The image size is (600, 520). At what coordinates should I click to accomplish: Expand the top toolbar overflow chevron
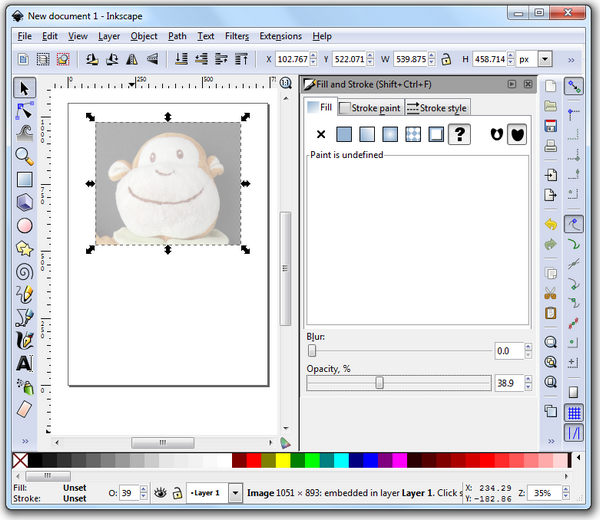pos(571,60)
